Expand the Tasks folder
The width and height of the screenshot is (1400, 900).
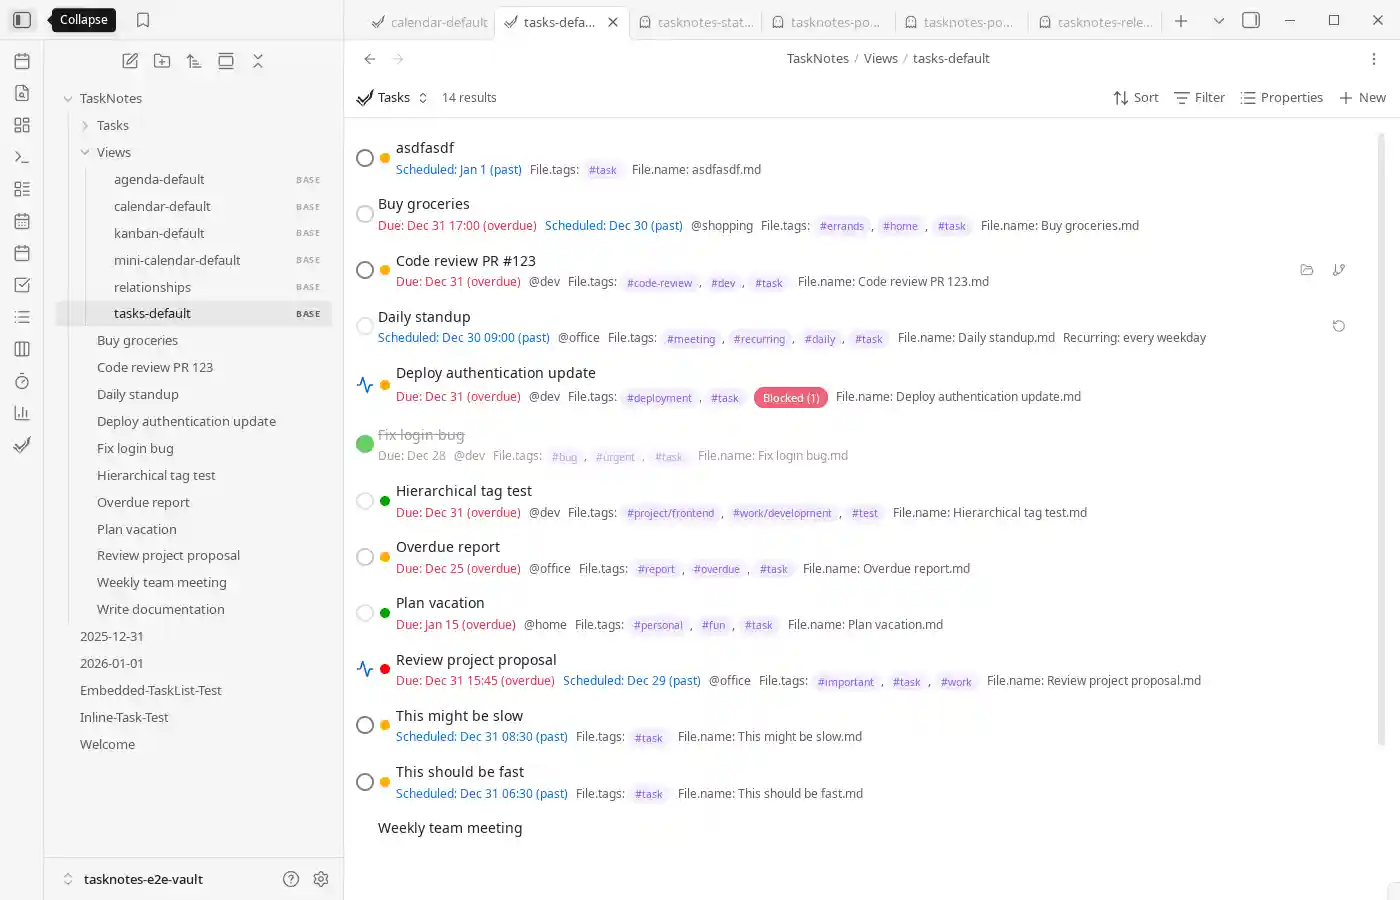click(85, 125)
